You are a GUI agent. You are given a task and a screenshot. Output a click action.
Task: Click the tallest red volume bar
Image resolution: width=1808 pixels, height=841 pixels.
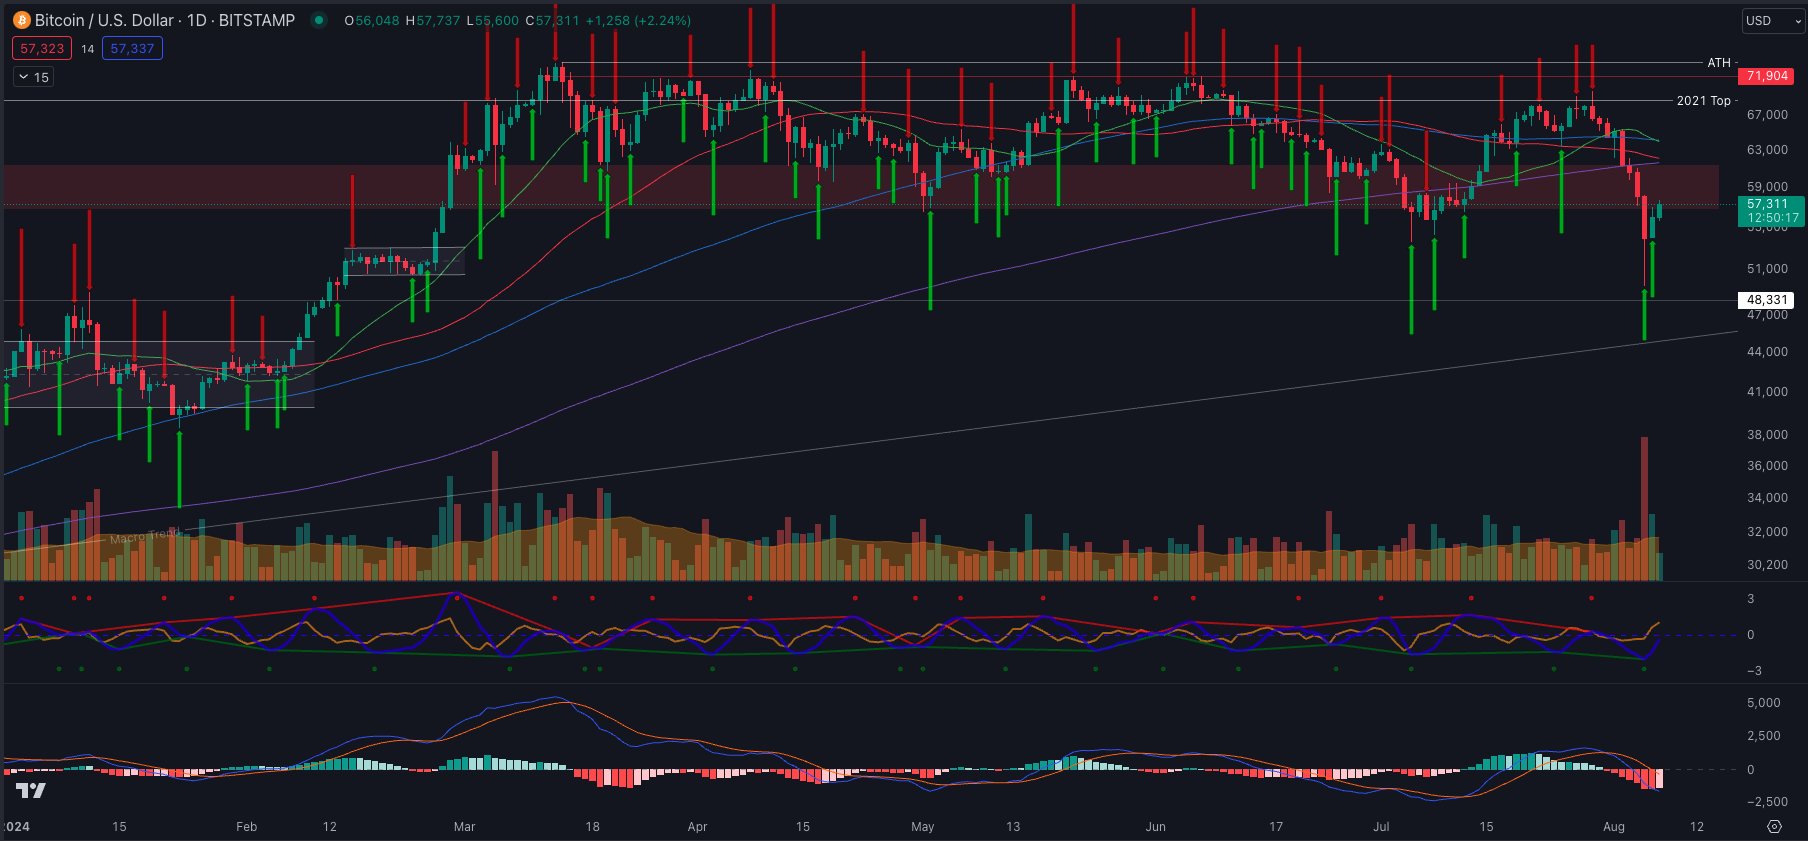tap(1644, 500)
